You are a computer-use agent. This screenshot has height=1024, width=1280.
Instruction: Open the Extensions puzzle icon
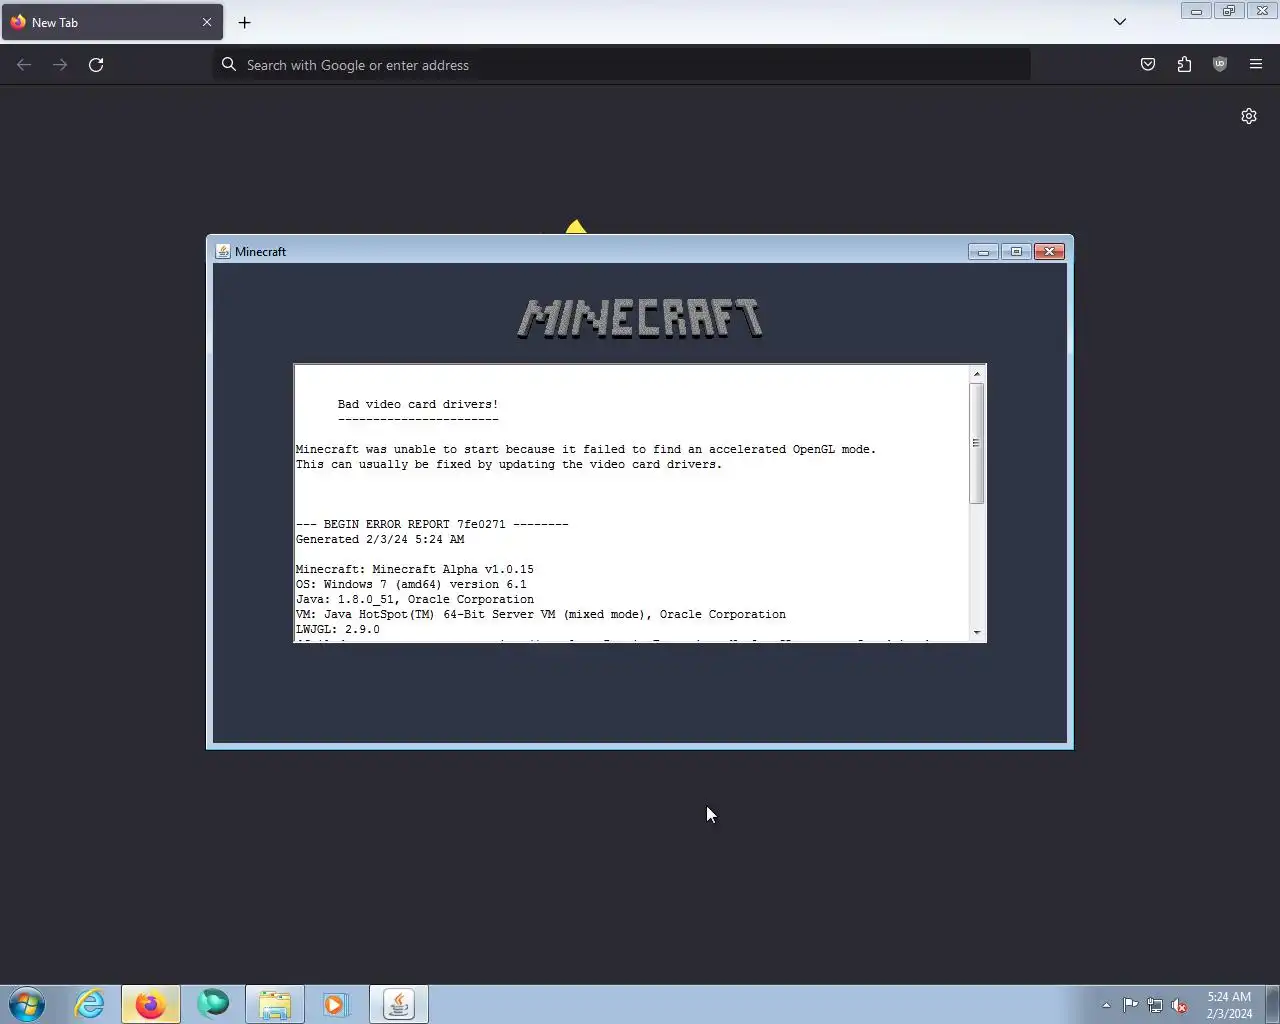(1184, 65)
